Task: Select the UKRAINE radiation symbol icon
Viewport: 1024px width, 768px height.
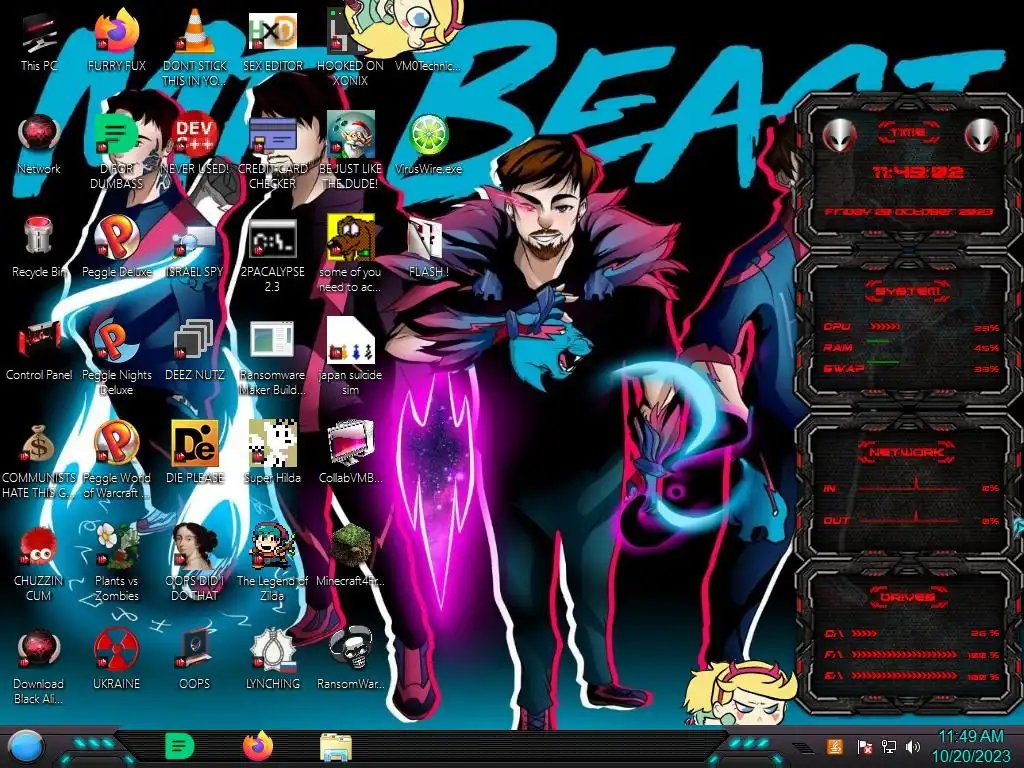Action: (116, 660)
